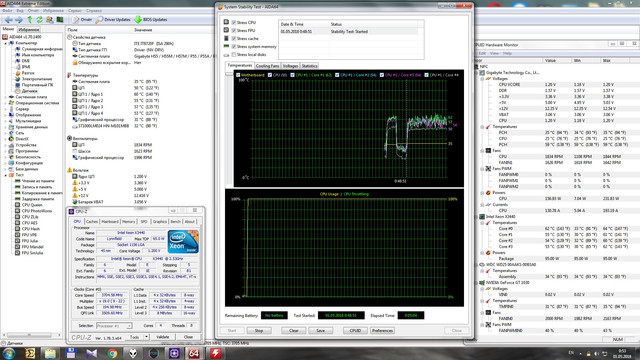Open the Alienware alien head taskbar icon
Screen dimensions: 640x360
tap(133, 353)
